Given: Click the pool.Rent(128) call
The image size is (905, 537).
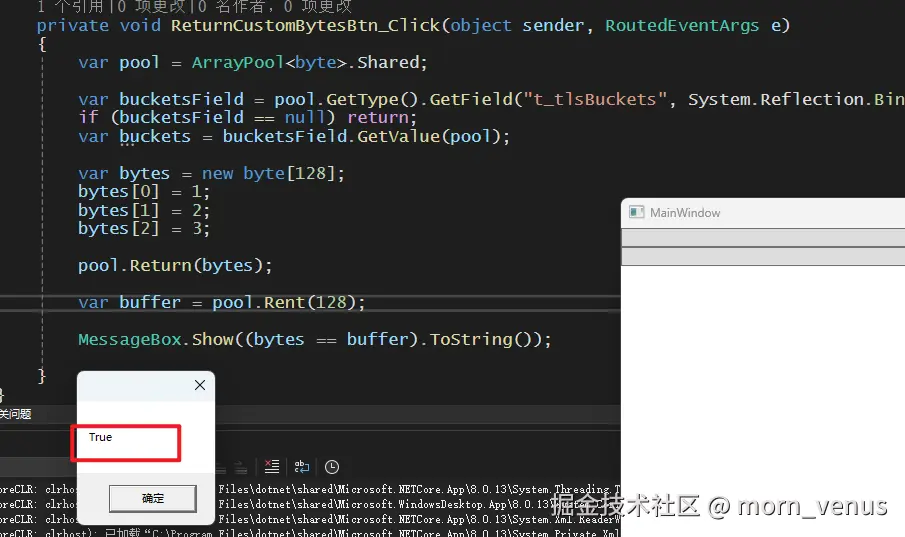Looking at the screenshot, I should (x=283, y=303).
